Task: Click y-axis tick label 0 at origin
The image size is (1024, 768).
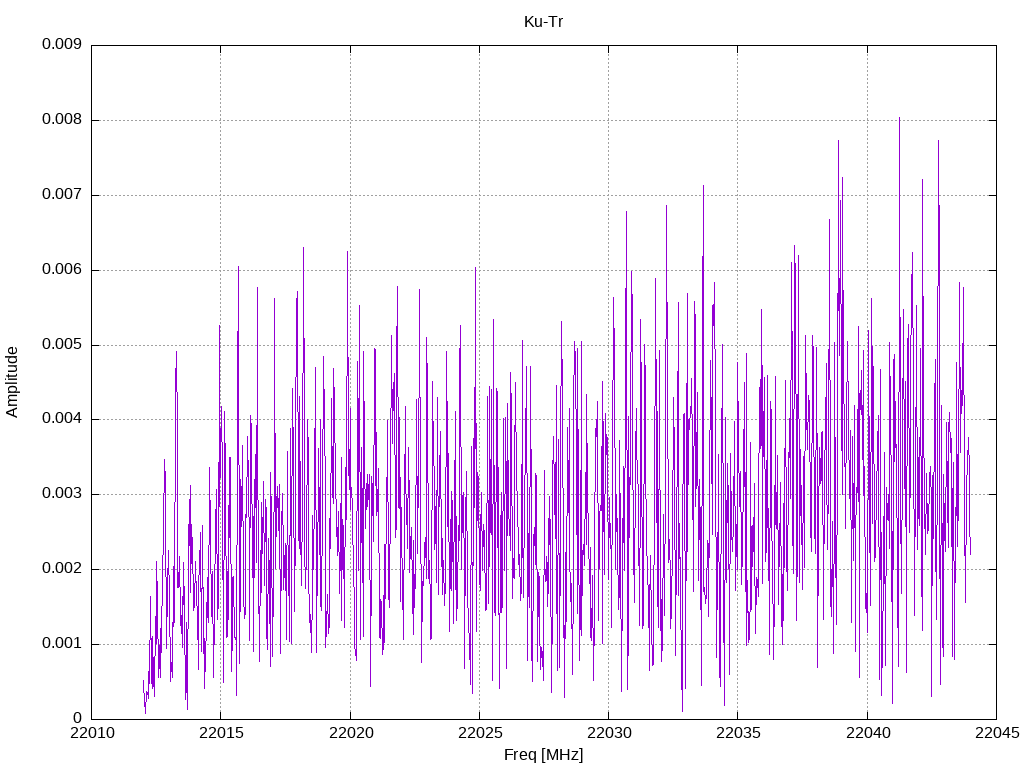Action: pyautogui.click(x=78, y=718)
